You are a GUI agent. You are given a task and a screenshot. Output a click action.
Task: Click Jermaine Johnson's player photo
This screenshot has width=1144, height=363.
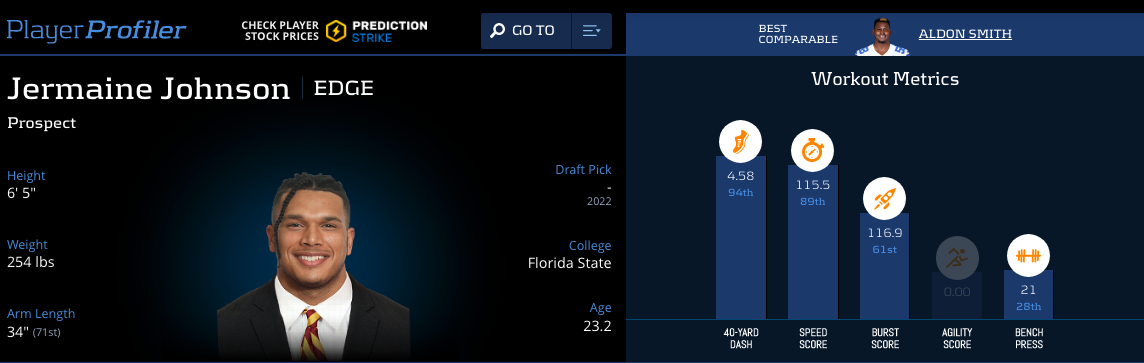313,266
